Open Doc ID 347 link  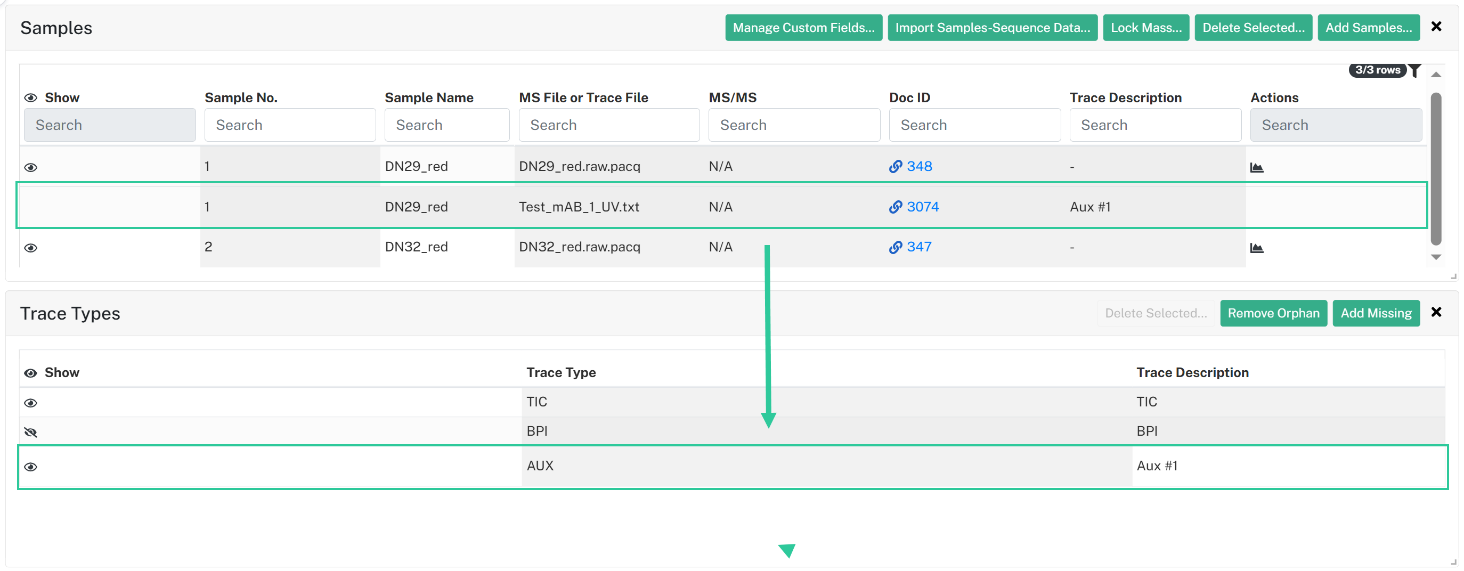click(x=919, y=247)
